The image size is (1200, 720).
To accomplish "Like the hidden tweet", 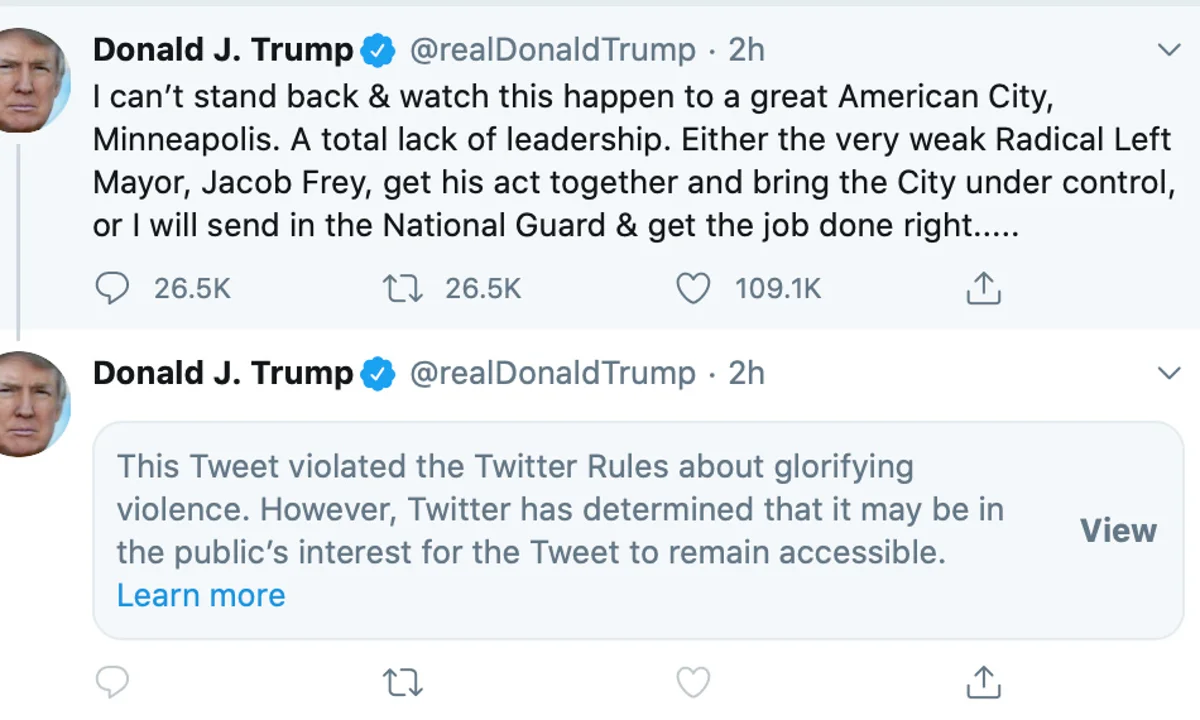I will point(692,682).
